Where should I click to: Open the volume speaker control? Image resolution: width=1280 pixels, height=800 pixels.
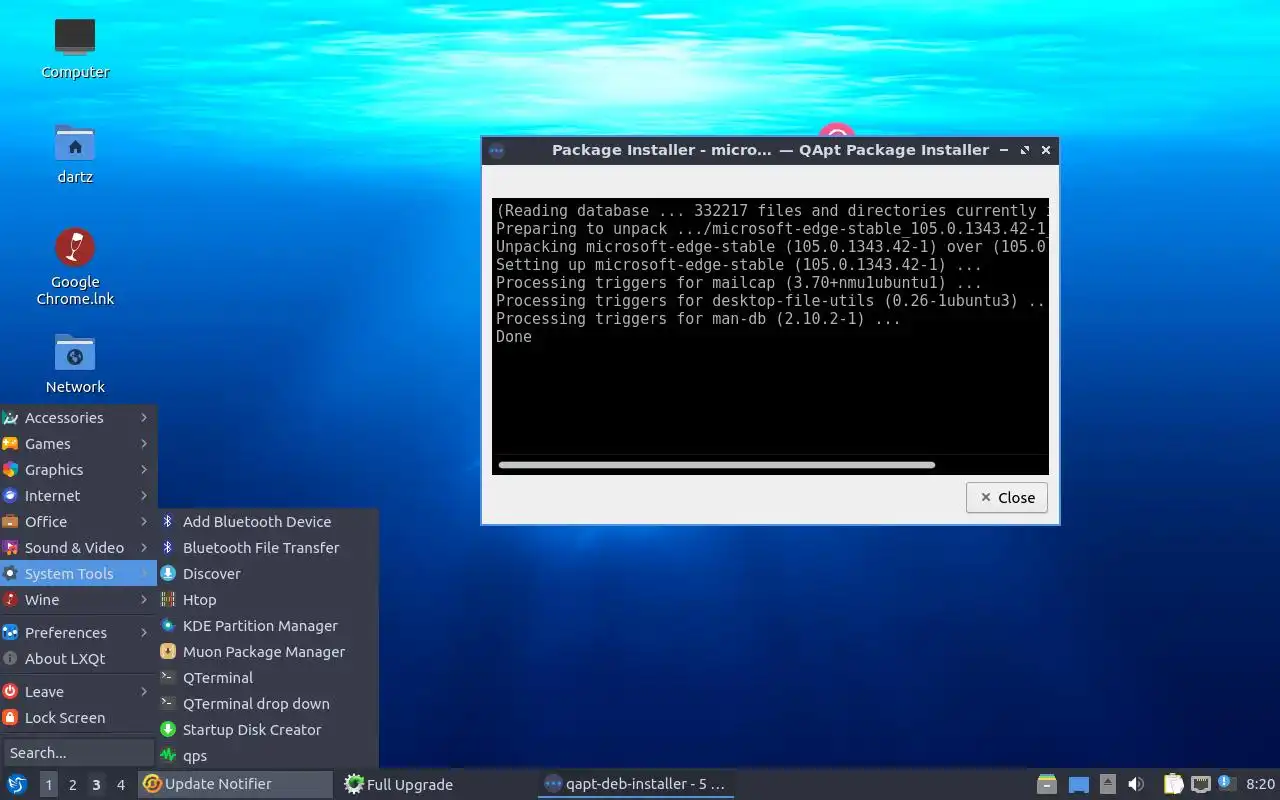pyautogui.click(x=1136, y=784)
